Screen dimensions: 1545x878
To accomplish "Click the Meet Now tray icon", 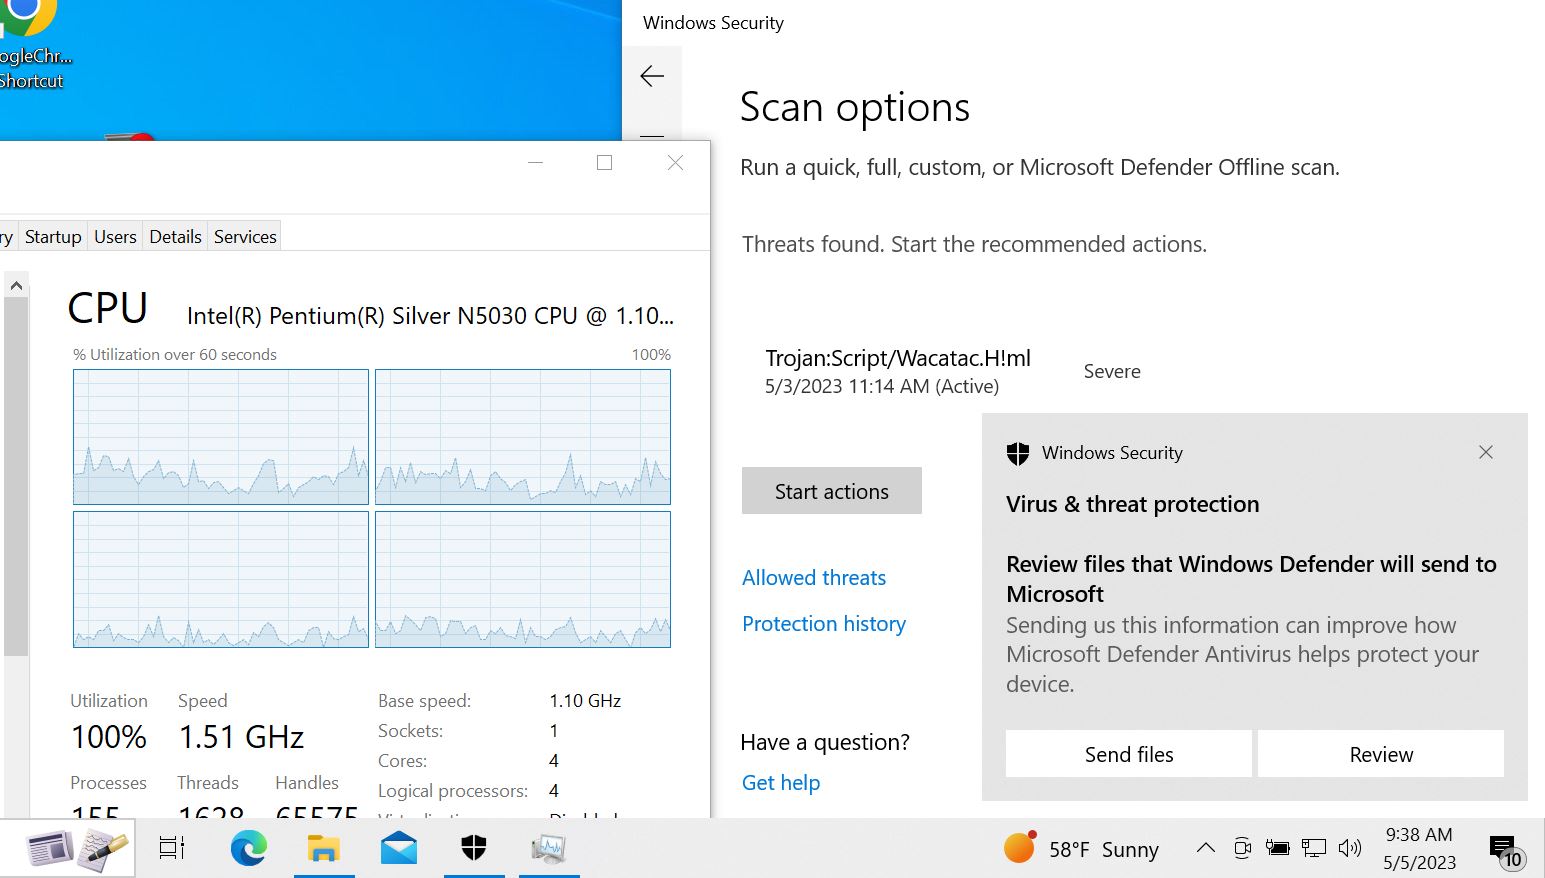I will (1242, 848).
